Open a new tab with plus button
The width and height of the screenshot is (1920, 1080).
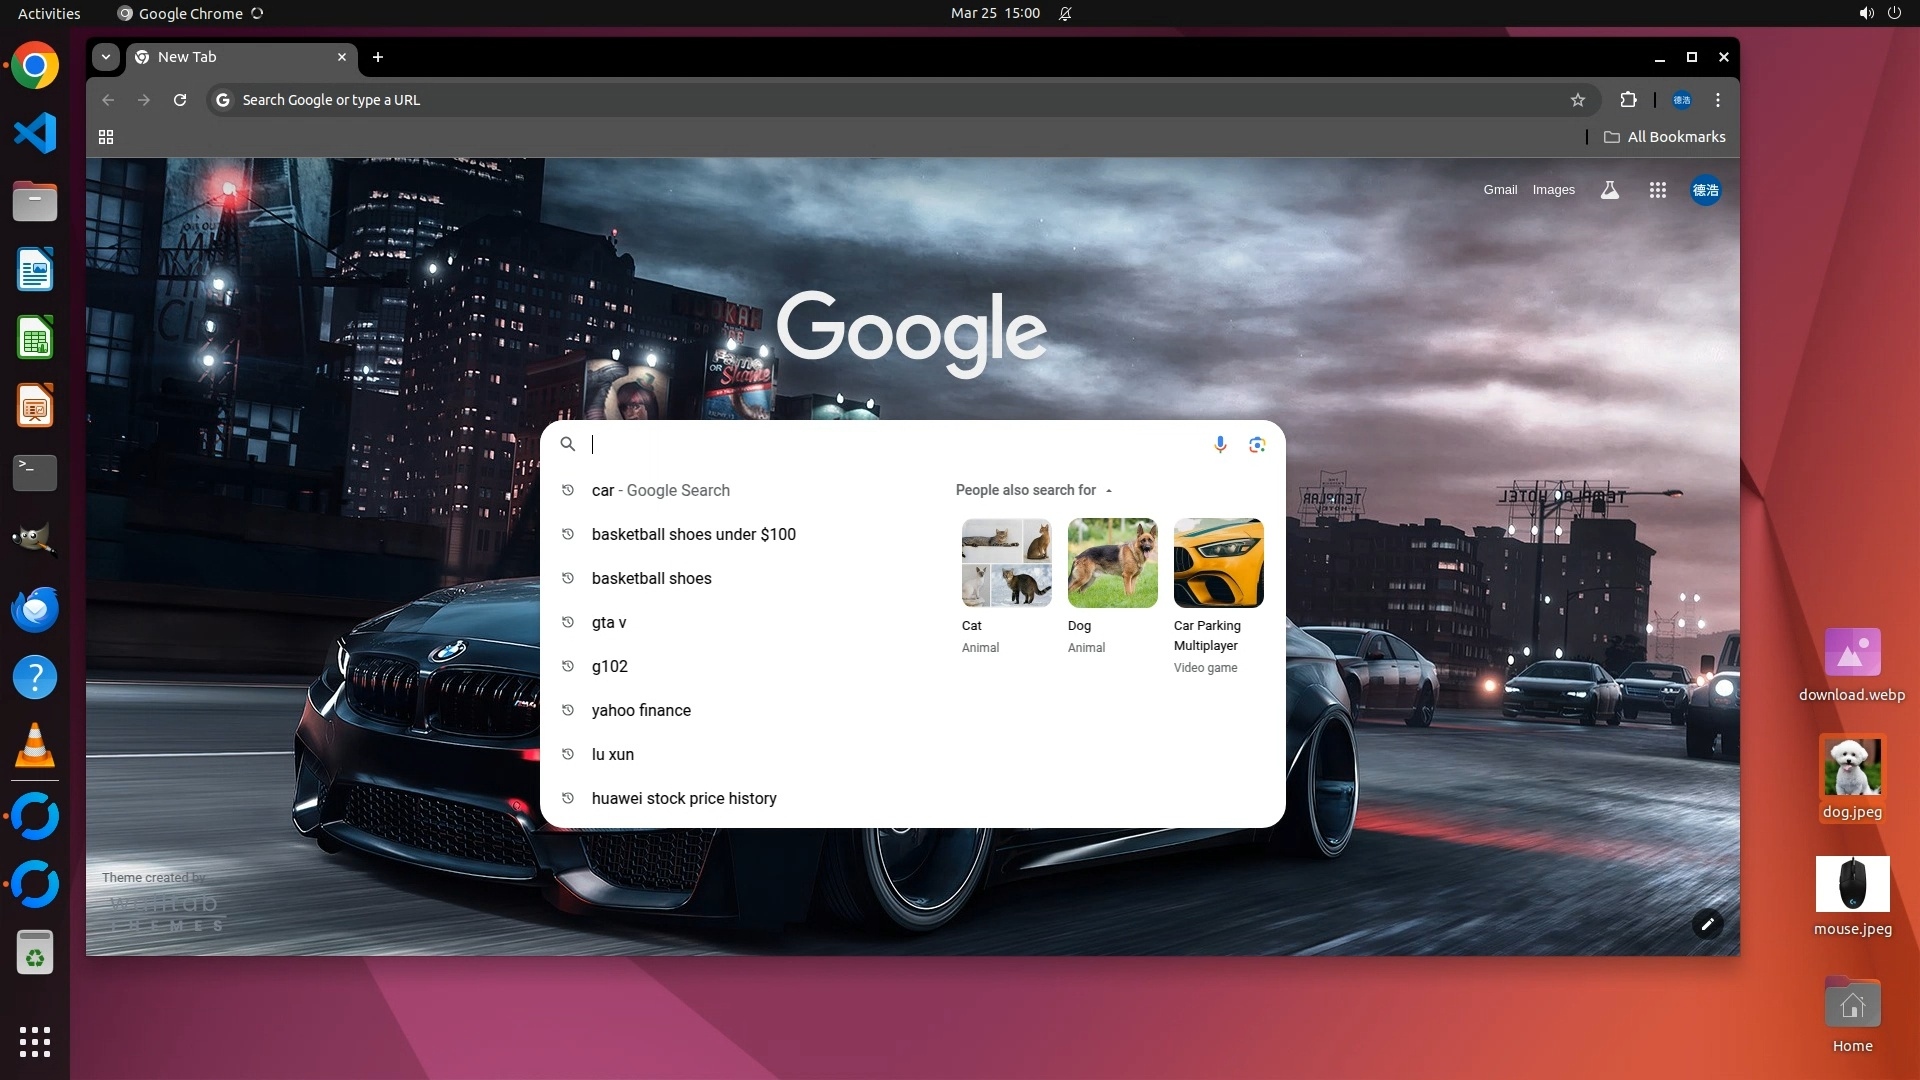(378, 57)
